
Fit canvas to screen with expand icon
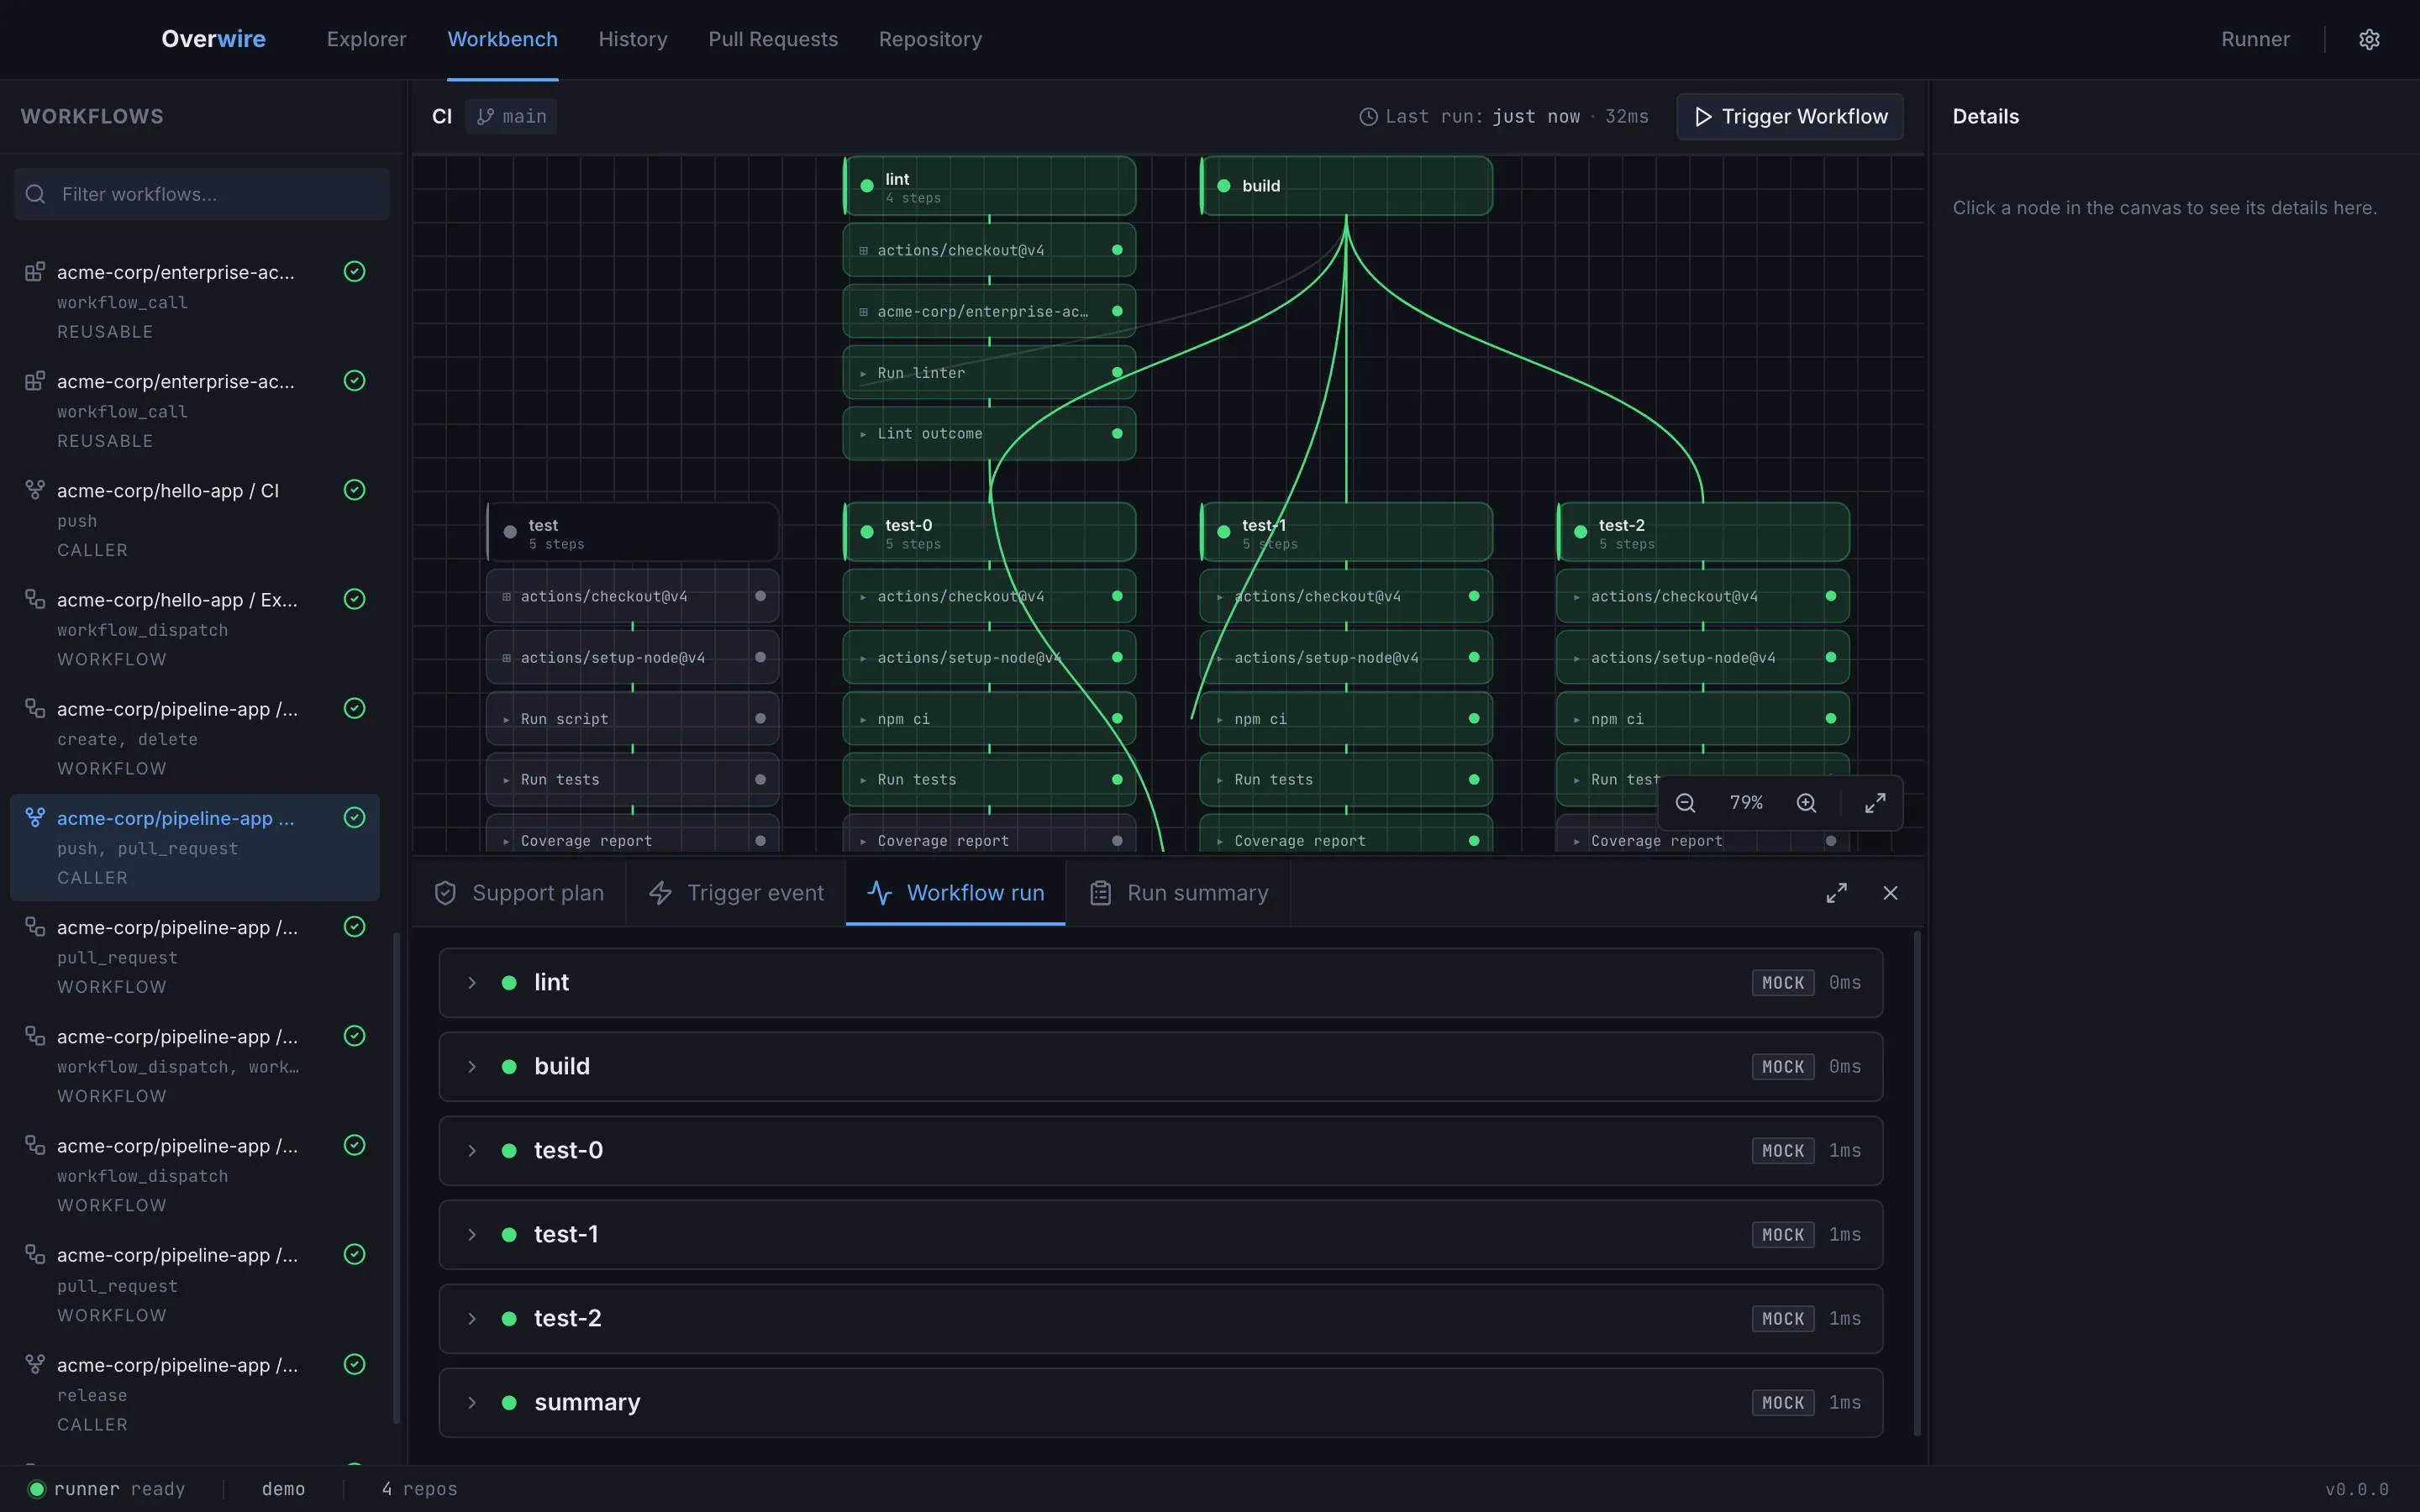tap(1875, 803)
